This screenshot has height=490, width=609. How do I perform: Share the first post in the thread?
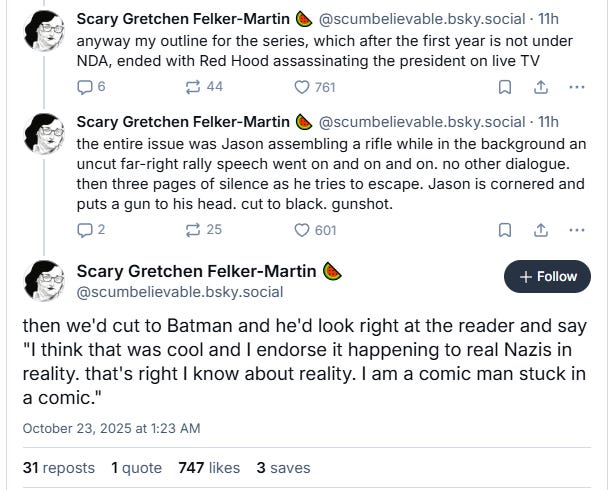pos(541,88)
